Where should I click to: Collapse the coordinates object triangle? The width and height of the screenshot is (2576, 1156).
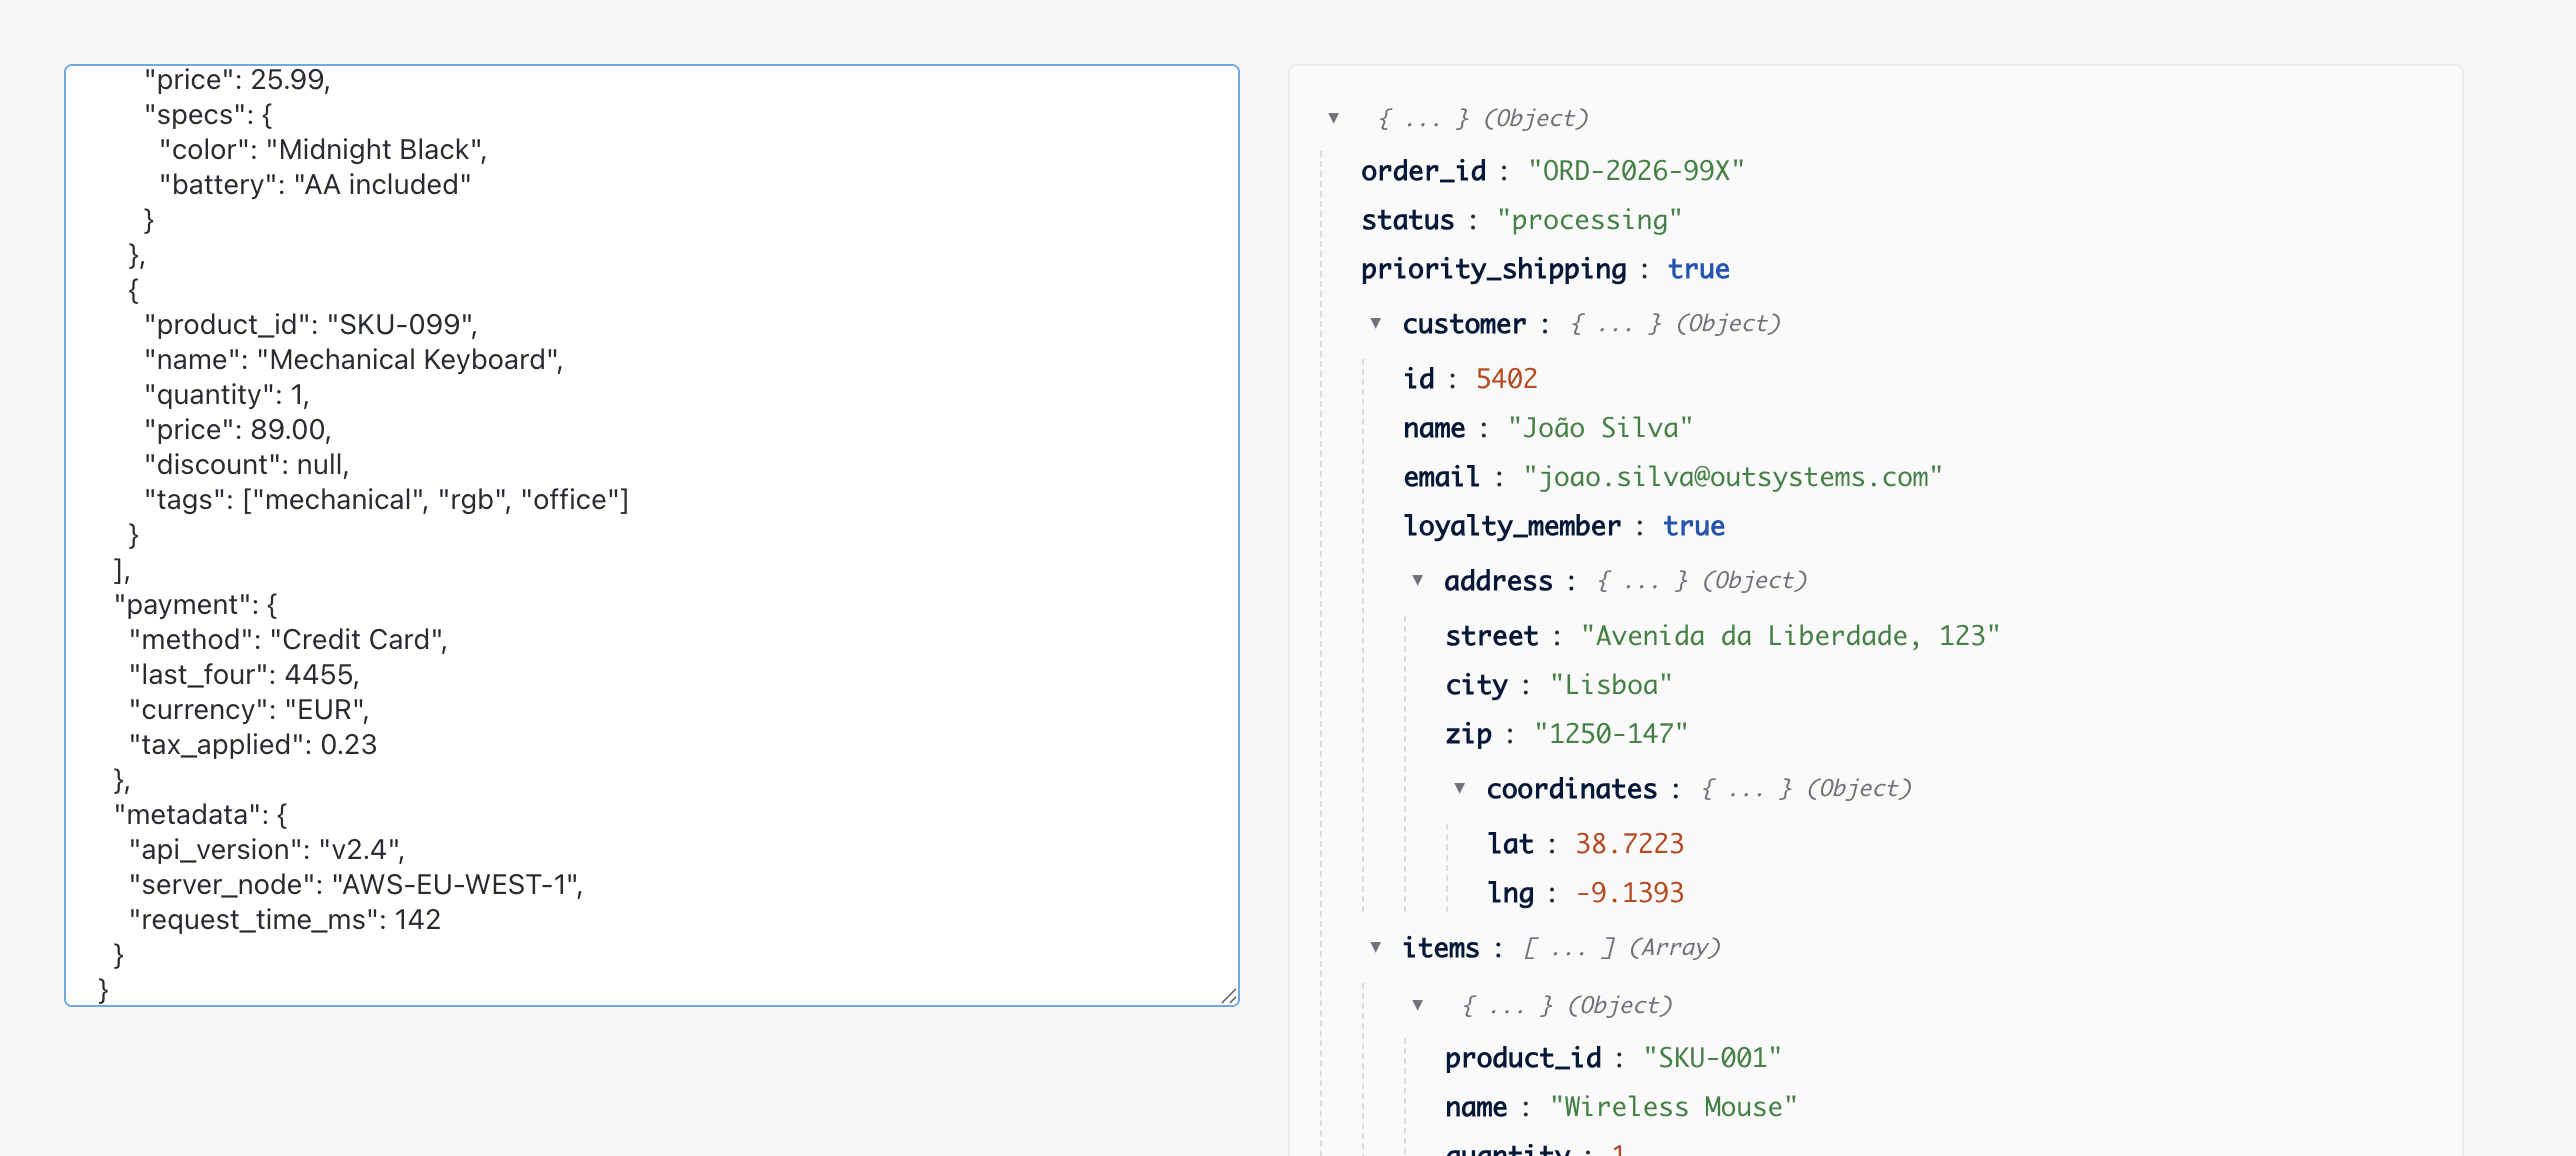tap(1459, 788)
